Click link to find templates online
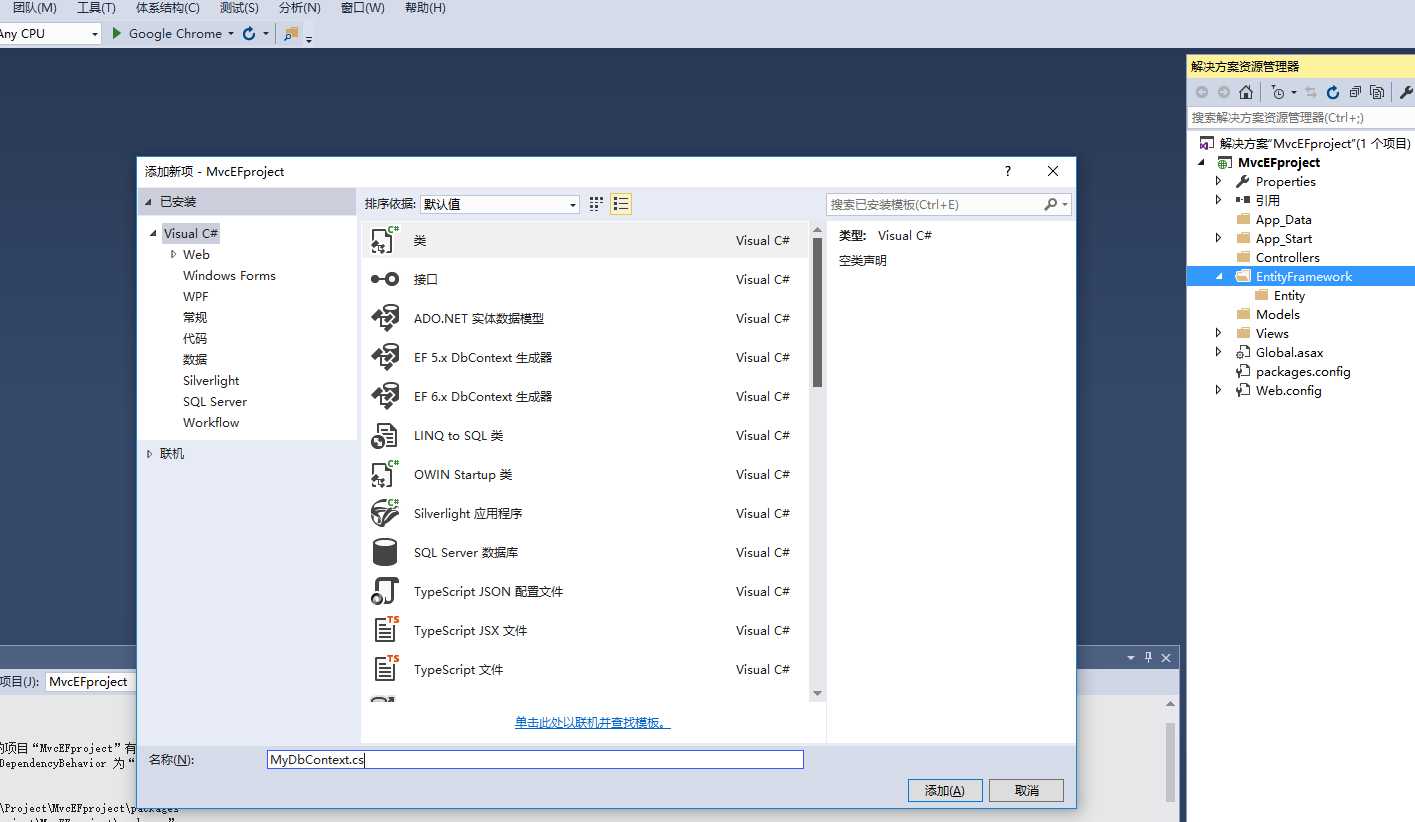The height and width of the screenshot is (822, 1415). tap(592, 722)
